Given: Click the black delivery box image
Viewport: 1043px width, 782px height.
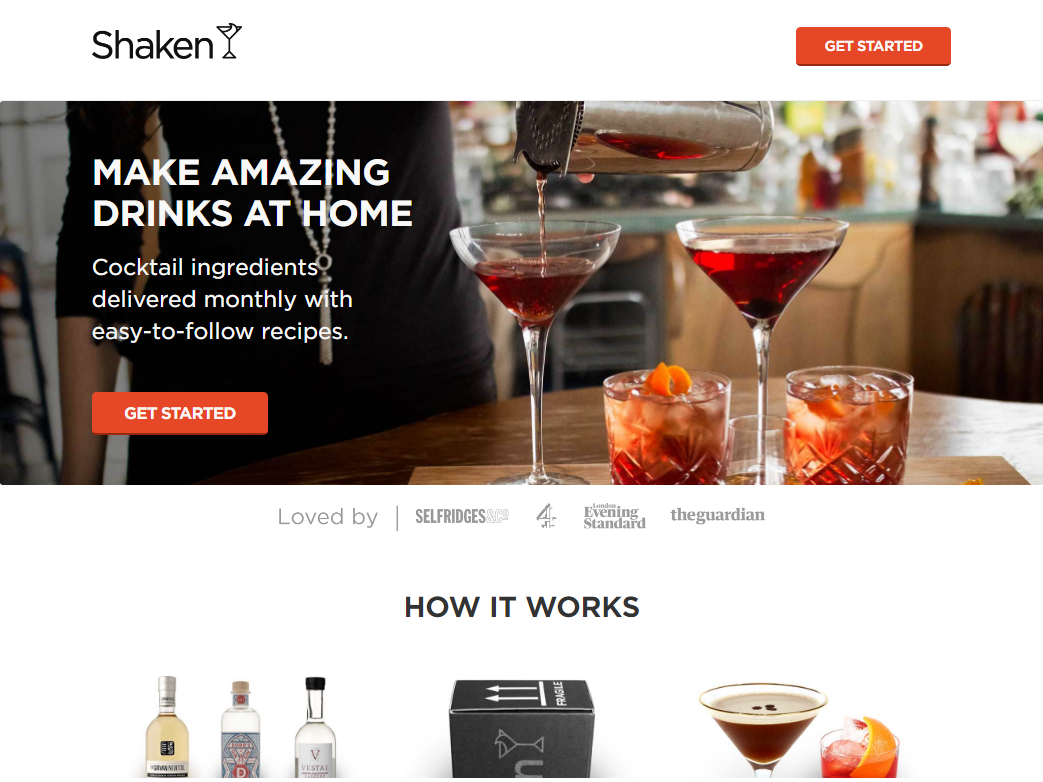Looking at the screenshot, I should click(x=521, y=728).
